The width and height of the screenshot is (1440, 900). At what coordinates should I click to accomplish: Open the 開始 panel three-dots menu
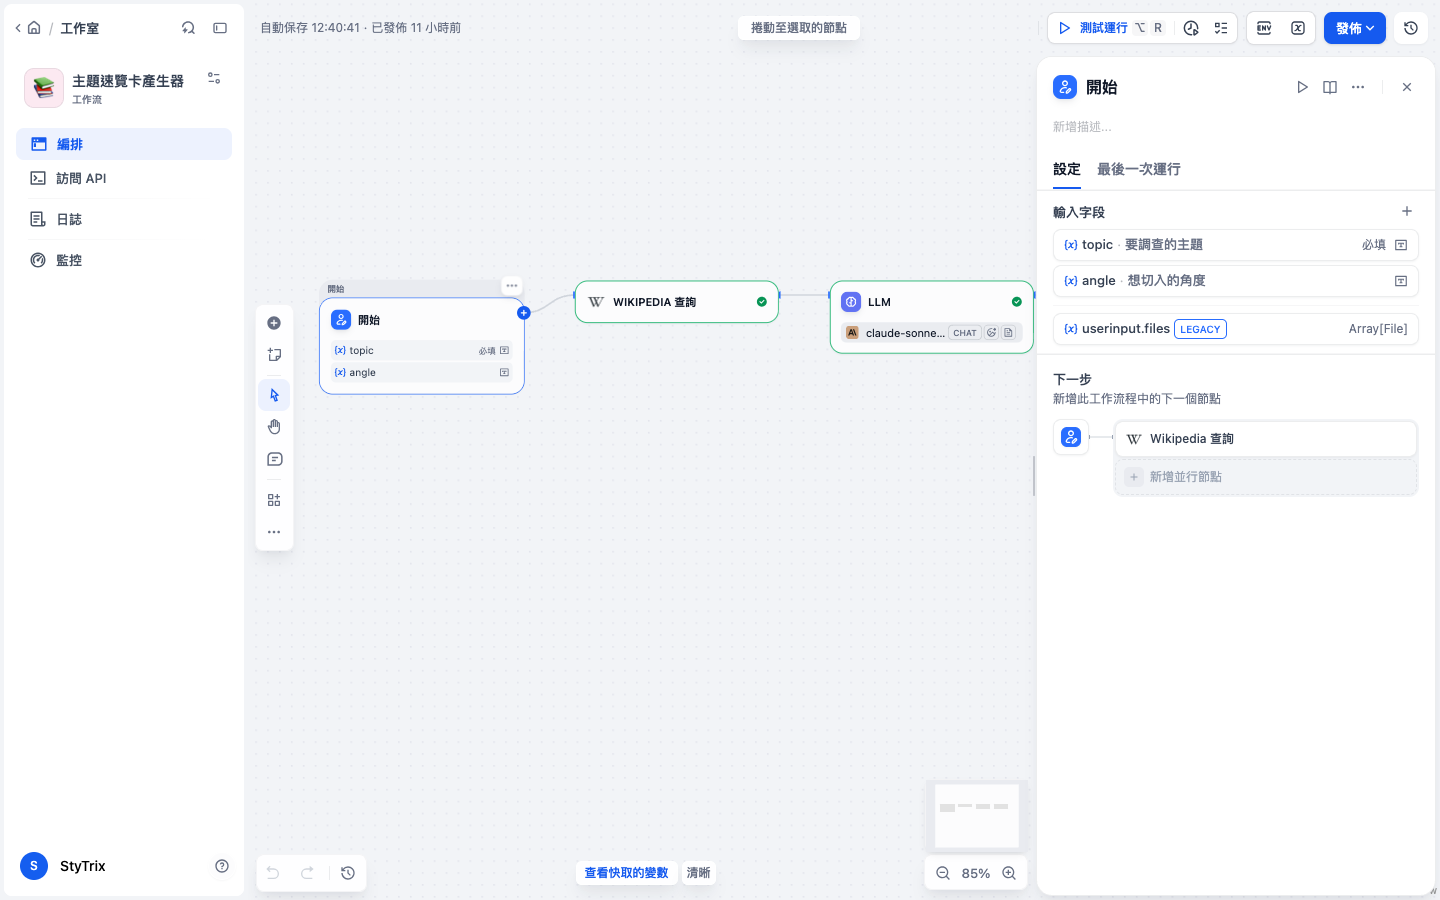click(x=1358, y=87)
